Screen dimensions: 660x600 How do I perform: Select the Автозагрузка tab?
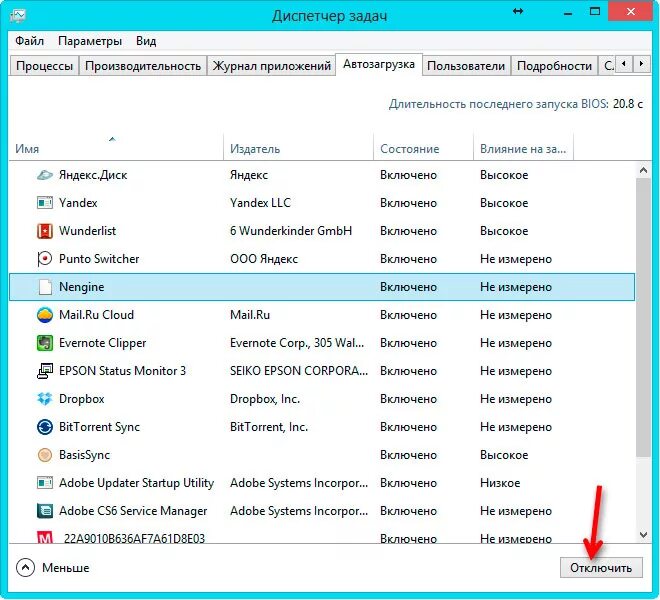pyautogui.click(x=379, y=64)
